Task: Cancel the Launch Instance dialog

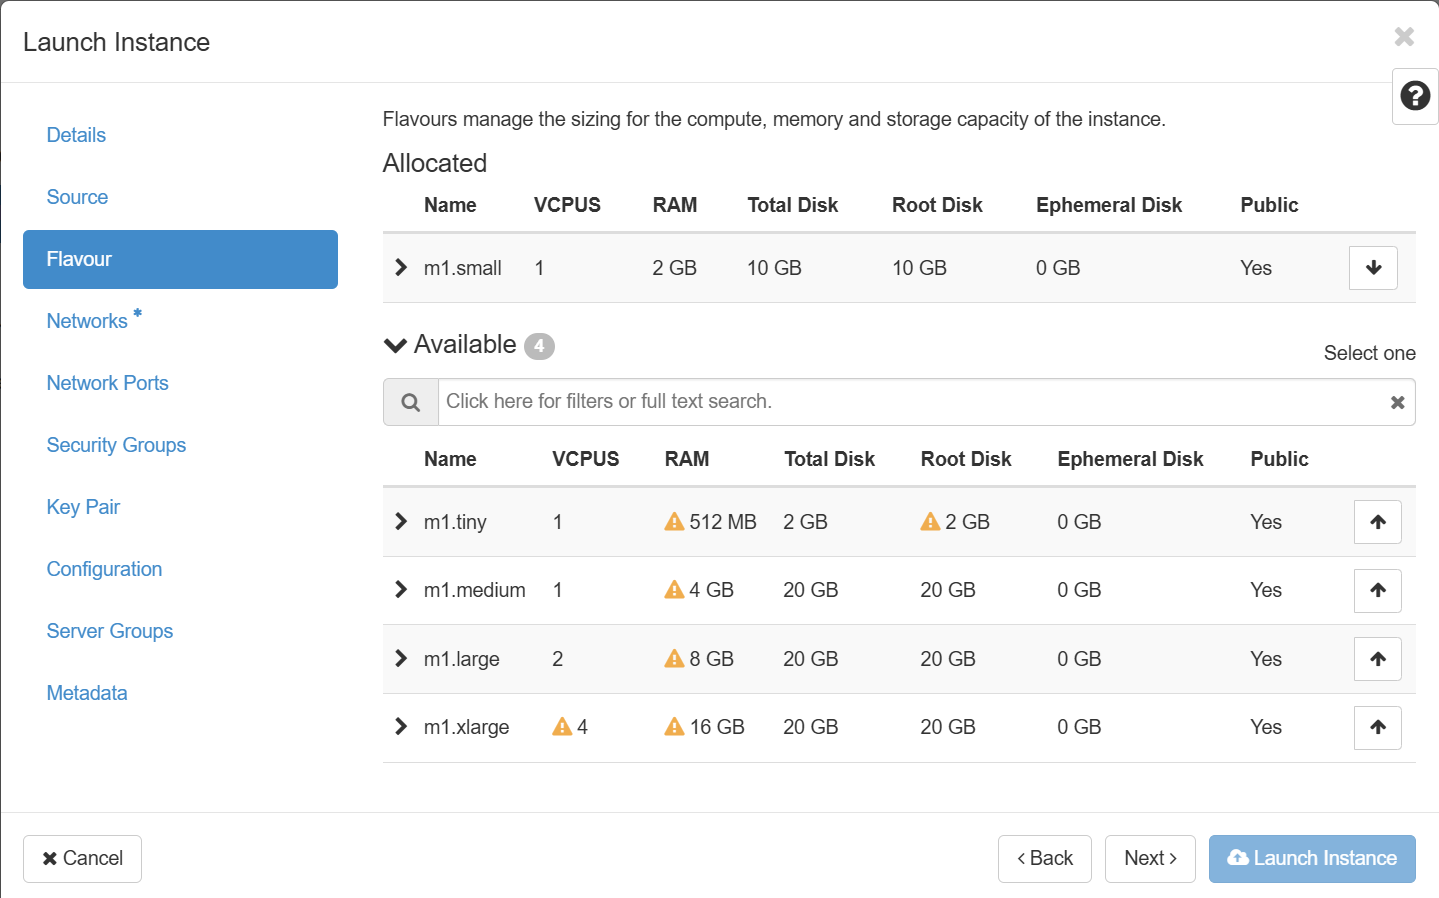Action: coord(82,858)
